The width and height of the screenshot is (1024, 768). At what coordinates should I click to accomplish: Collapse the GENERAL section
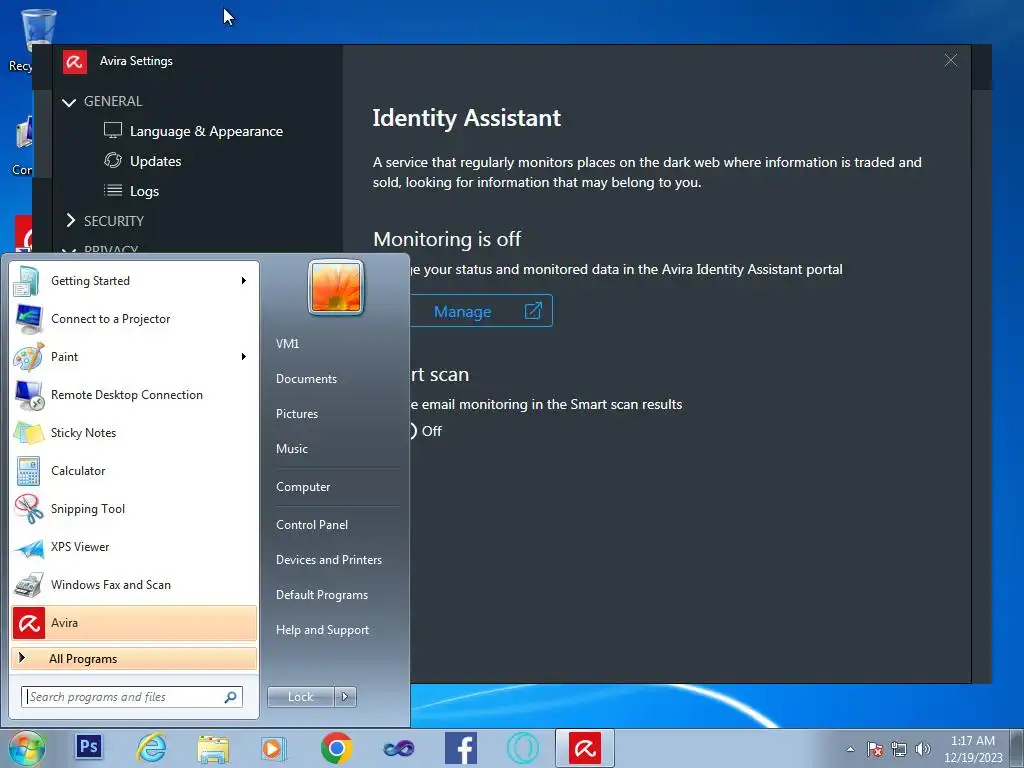point(69,102)
